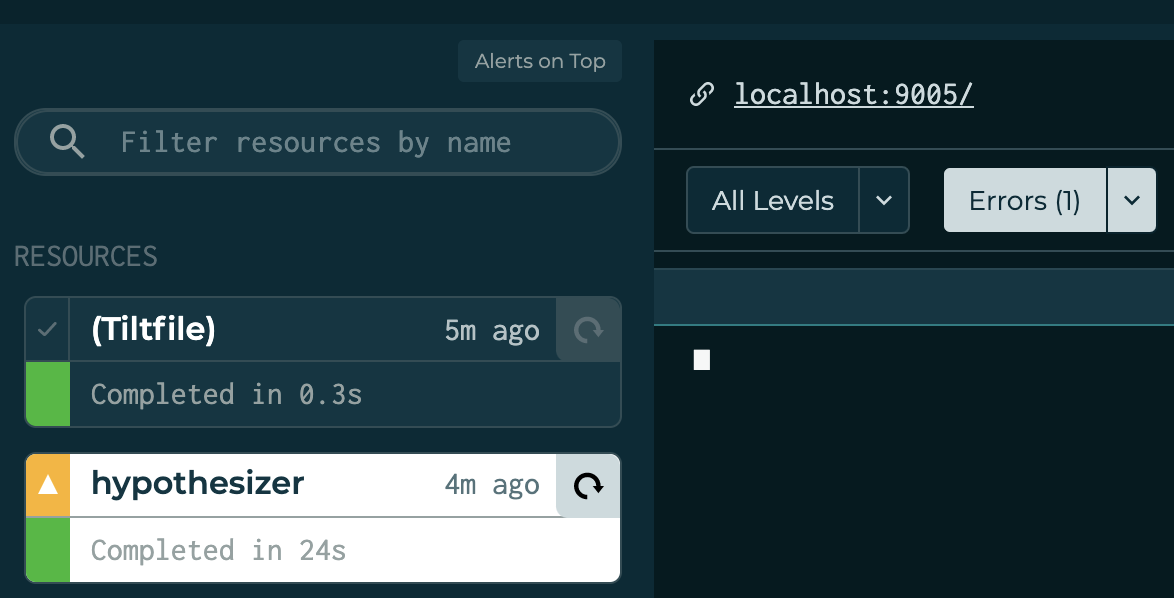Select the All Levels log filter
The height and width of the screenshot is (598, 1174).
773,201
